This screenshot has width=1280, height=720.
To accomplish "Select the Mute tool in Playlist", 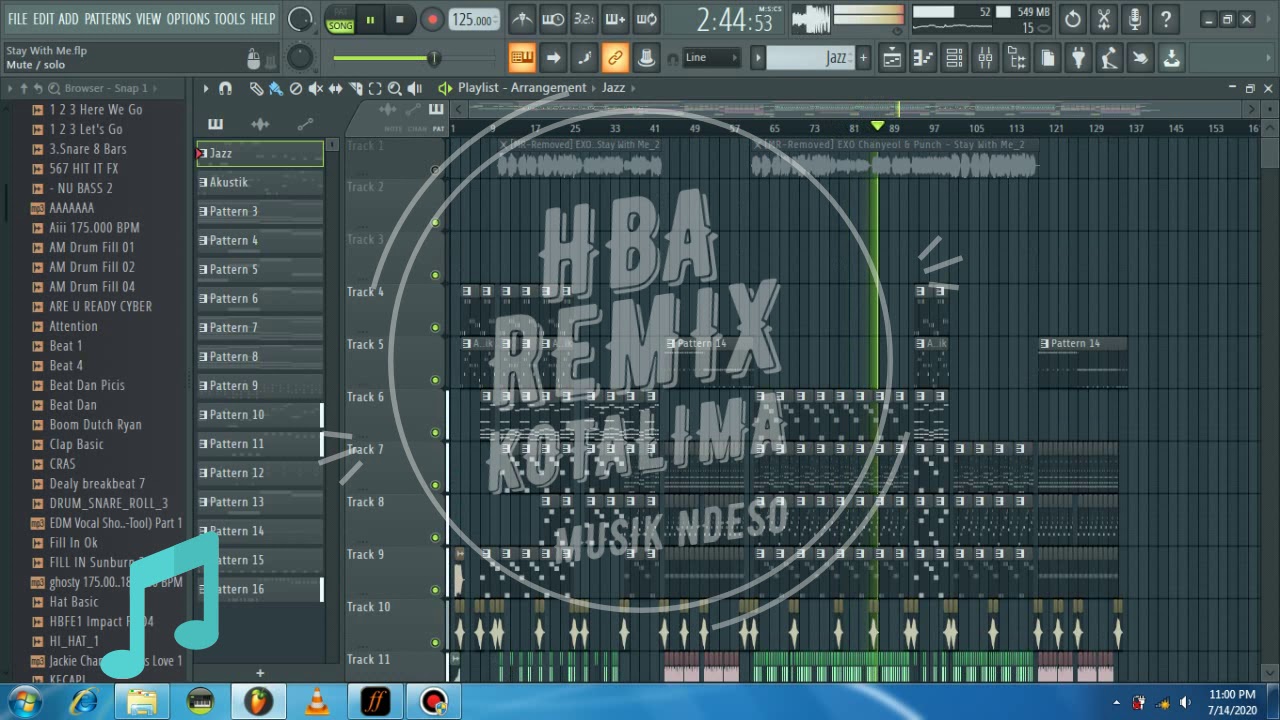I will (x=316, y=88).
